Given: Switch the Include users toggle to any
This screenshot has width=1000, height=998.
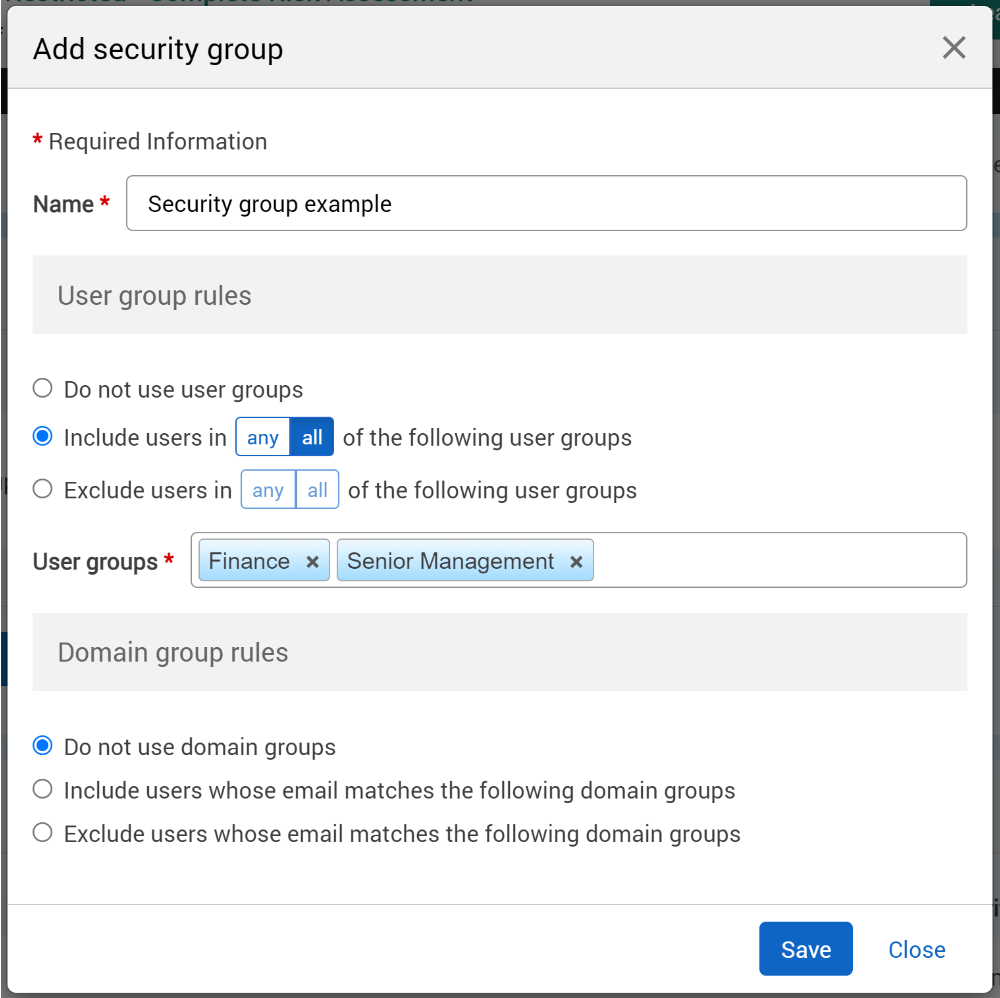Looking at the screenshot, I should (x=263, y=438).
